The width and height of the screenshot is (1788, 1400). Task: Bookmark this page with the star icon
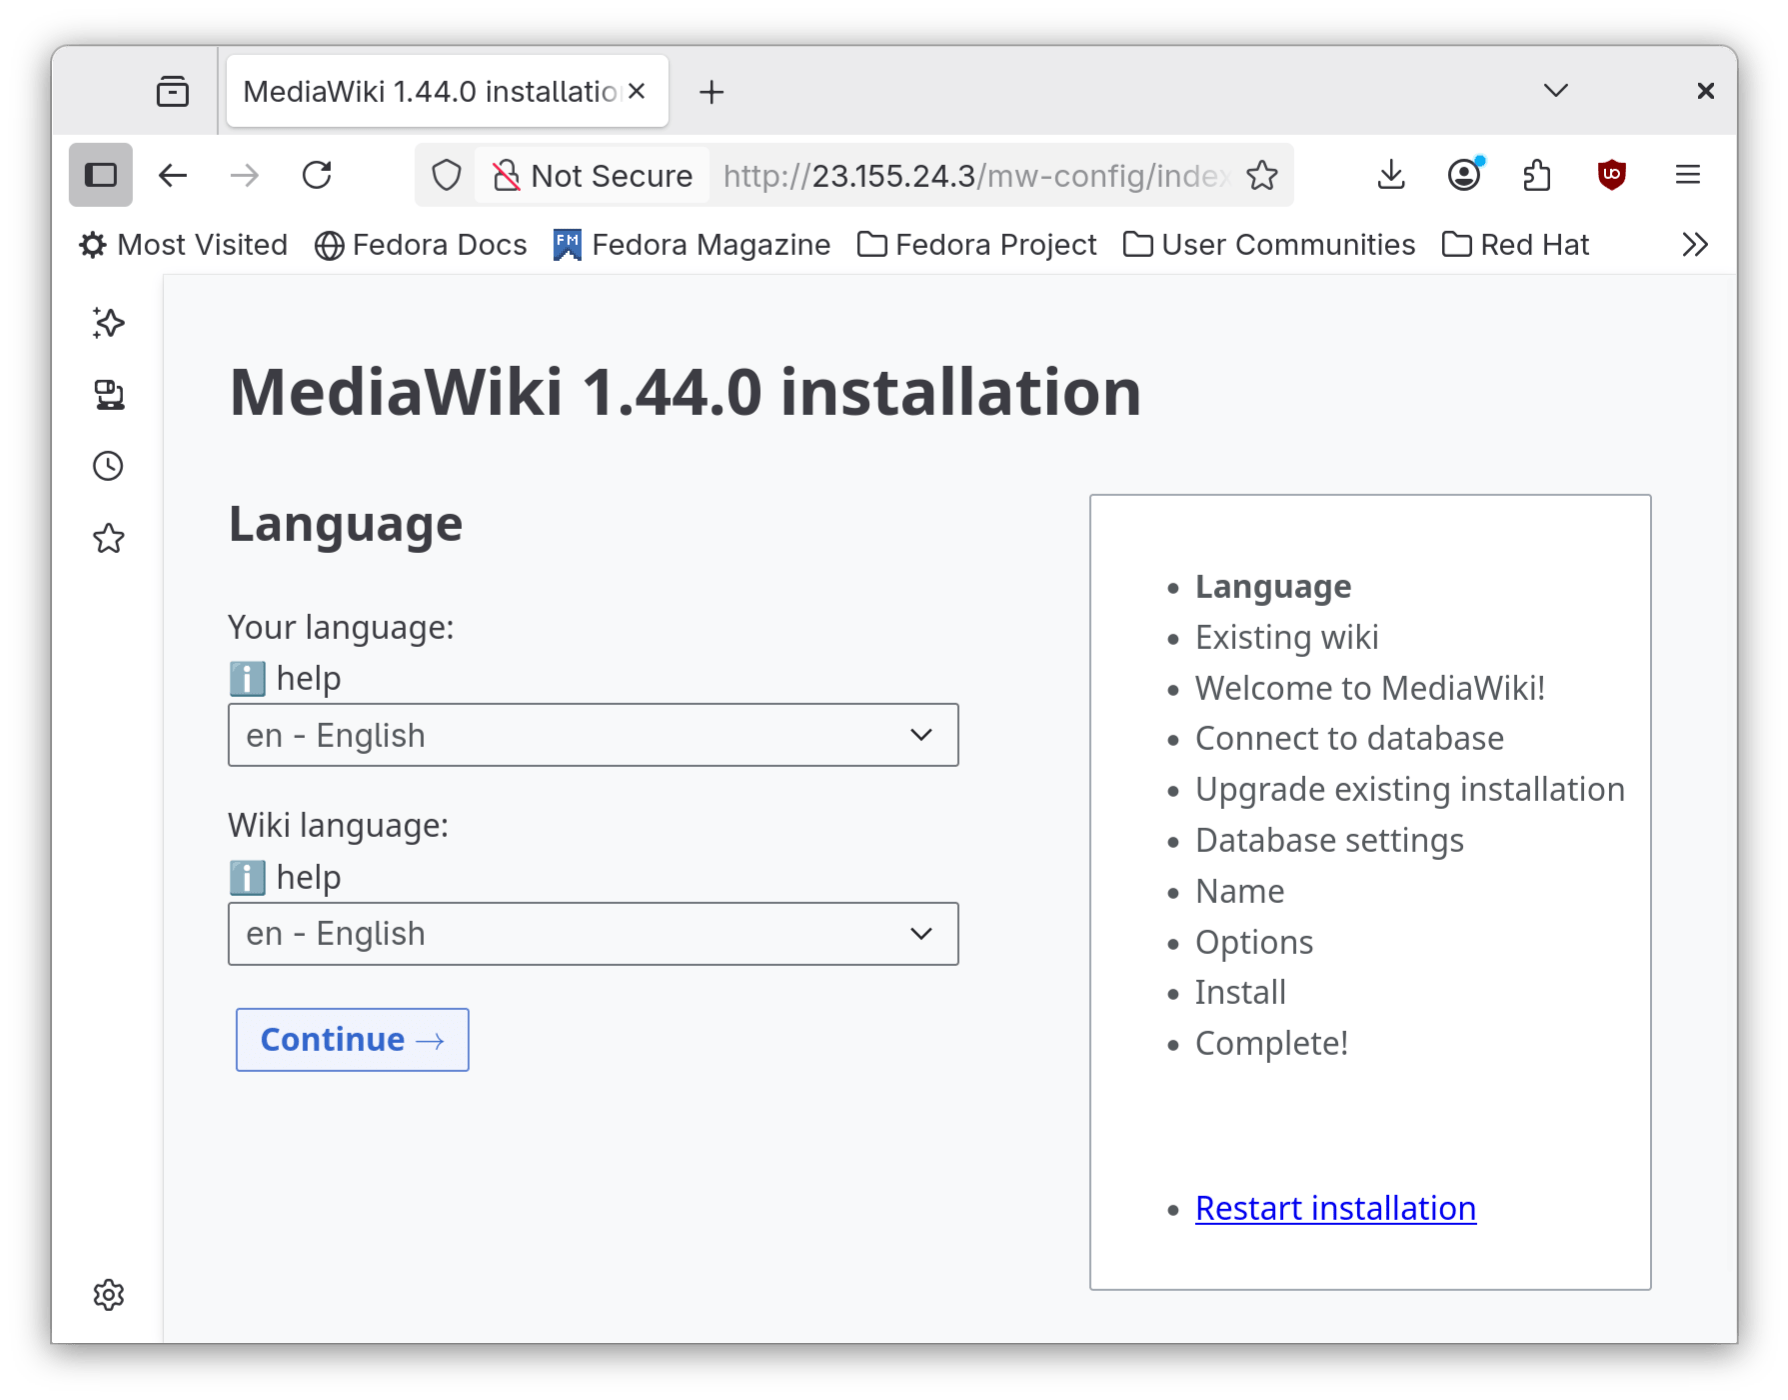pyautogui.click(x=1262, y=175)
